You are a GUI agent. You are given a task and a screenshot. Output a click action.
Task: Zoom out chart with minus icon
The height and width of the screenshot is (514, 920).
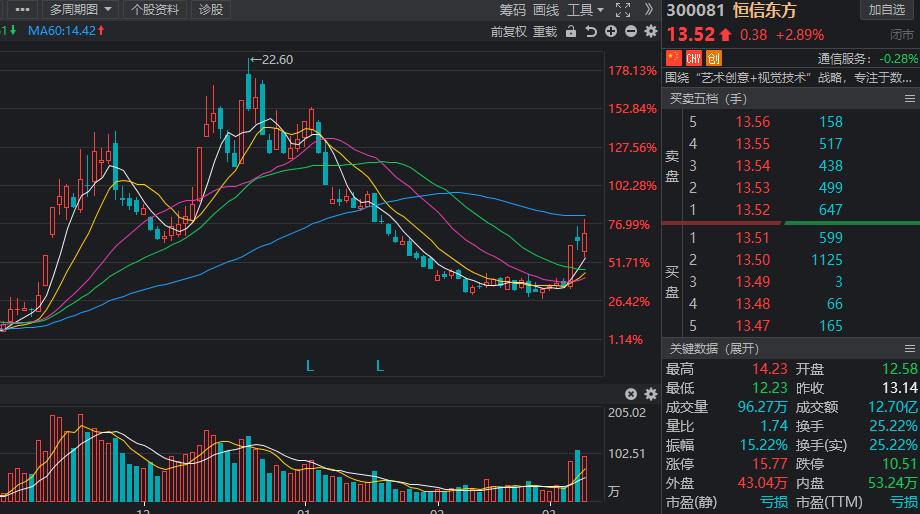point(630,31)
